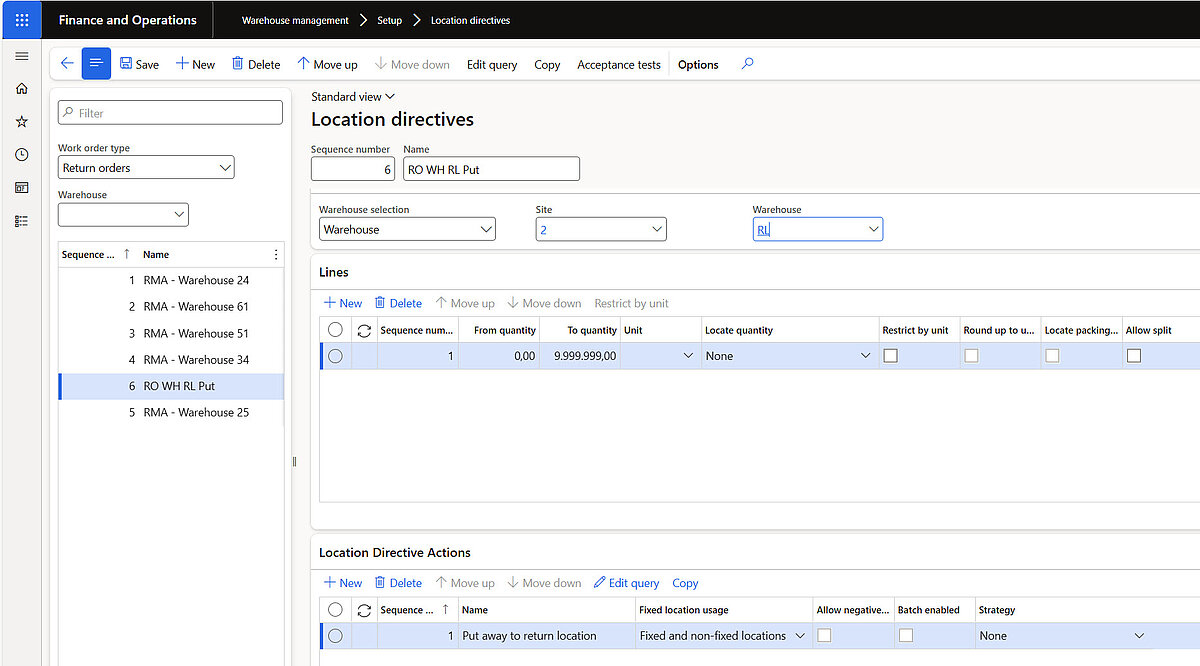Image resolution: width=1200 pixels, height=666 pixels.
Task: Open the Setup breadcrumb item
Action: [389, 19]
